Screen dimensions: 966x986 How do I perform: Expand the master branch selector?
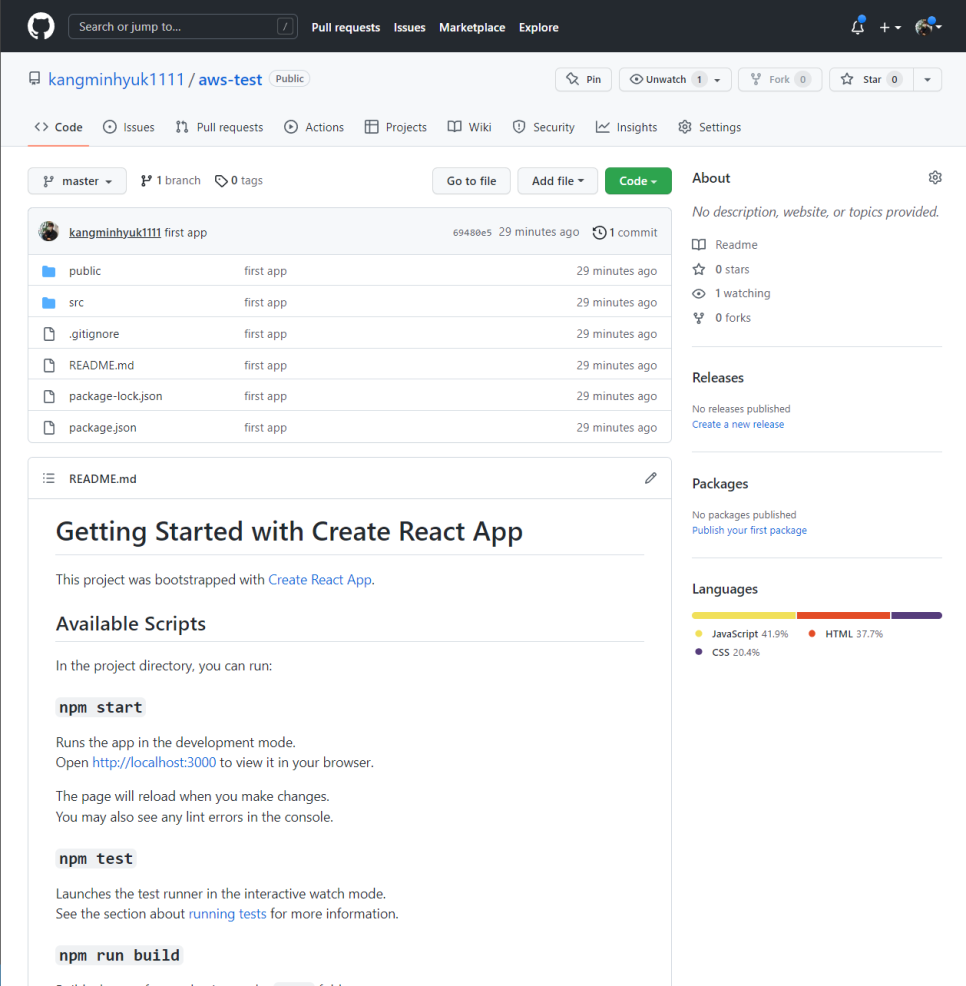point(77,181)
